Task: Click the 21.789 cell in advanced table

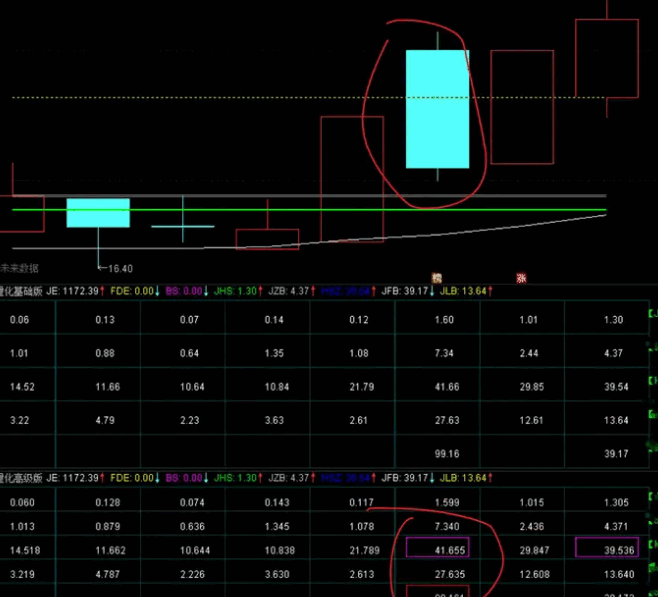Action: pyautogui.click(x=364, y=550)
